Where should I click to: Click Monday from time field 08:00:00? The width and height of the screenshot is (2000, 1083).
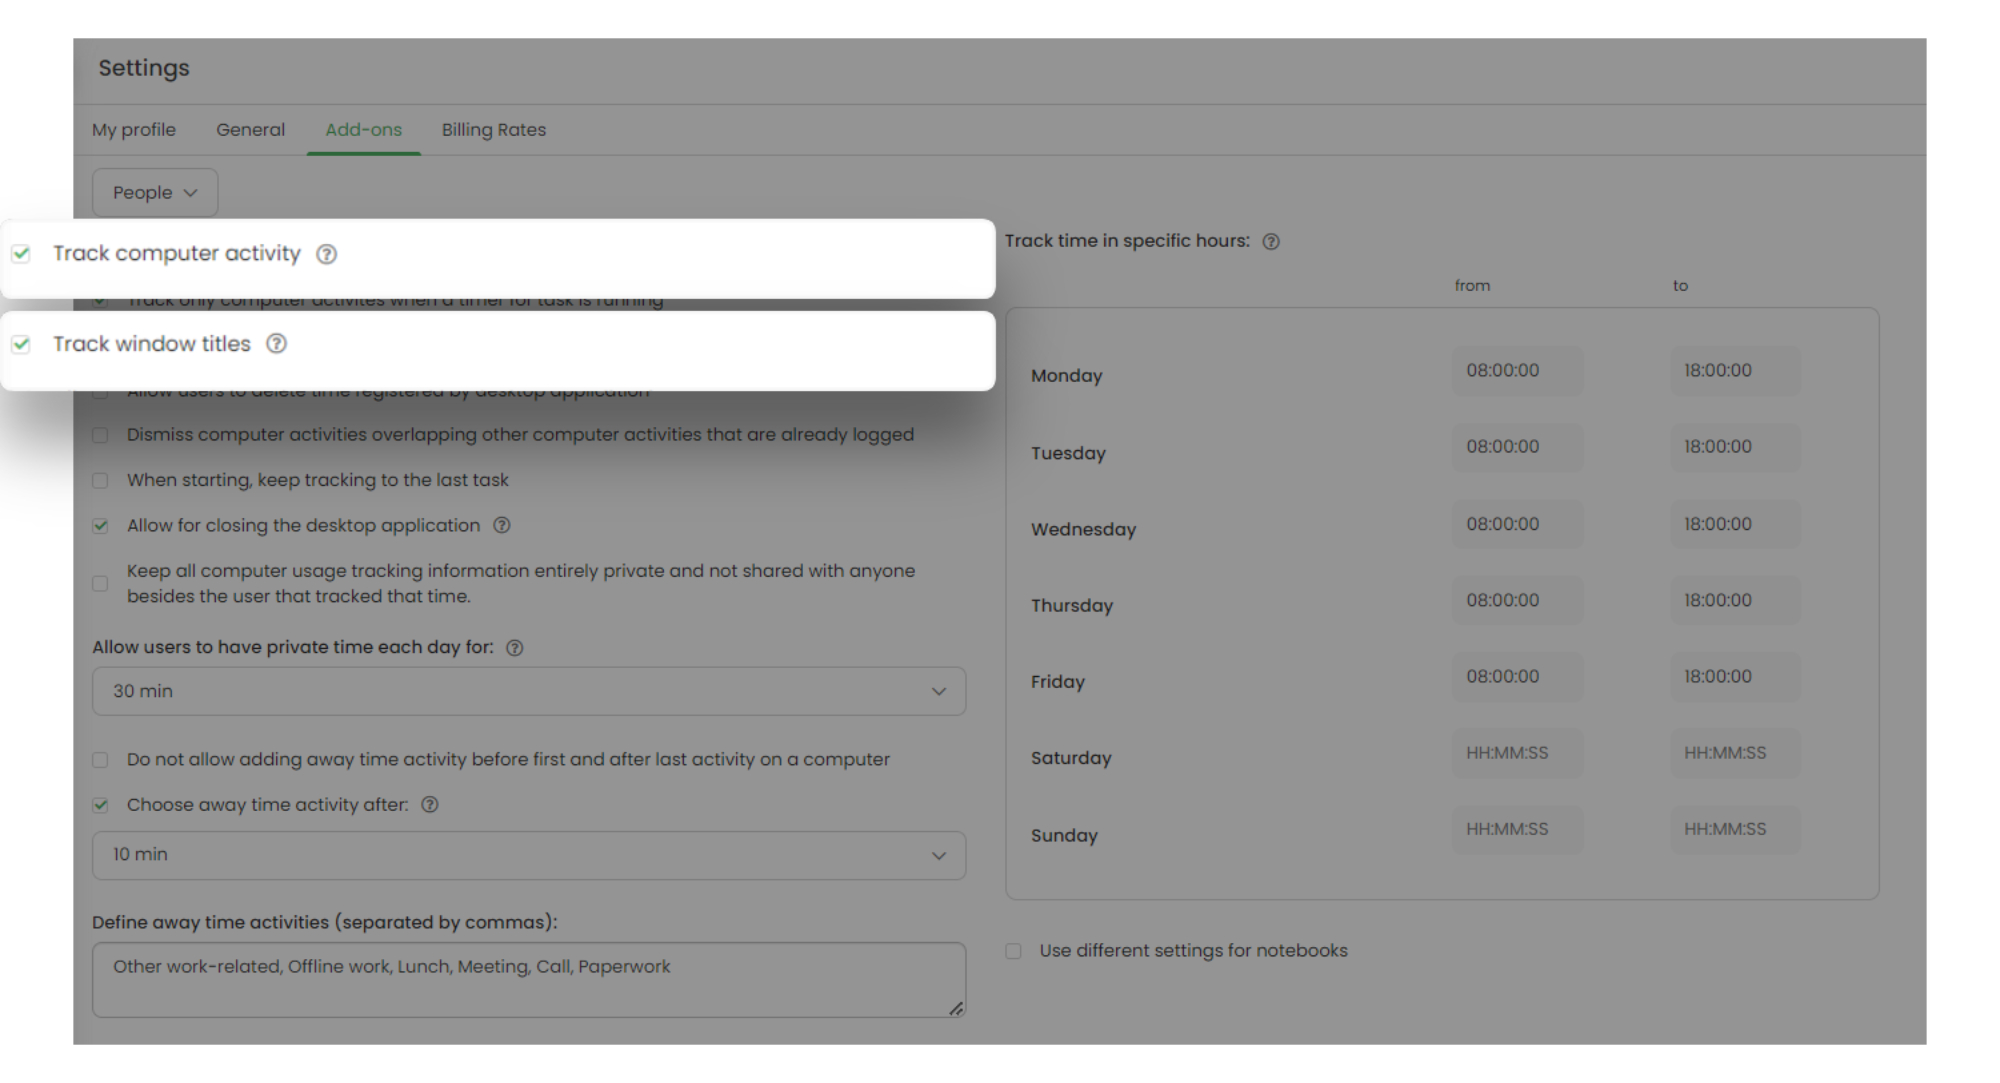[1516, 371]
